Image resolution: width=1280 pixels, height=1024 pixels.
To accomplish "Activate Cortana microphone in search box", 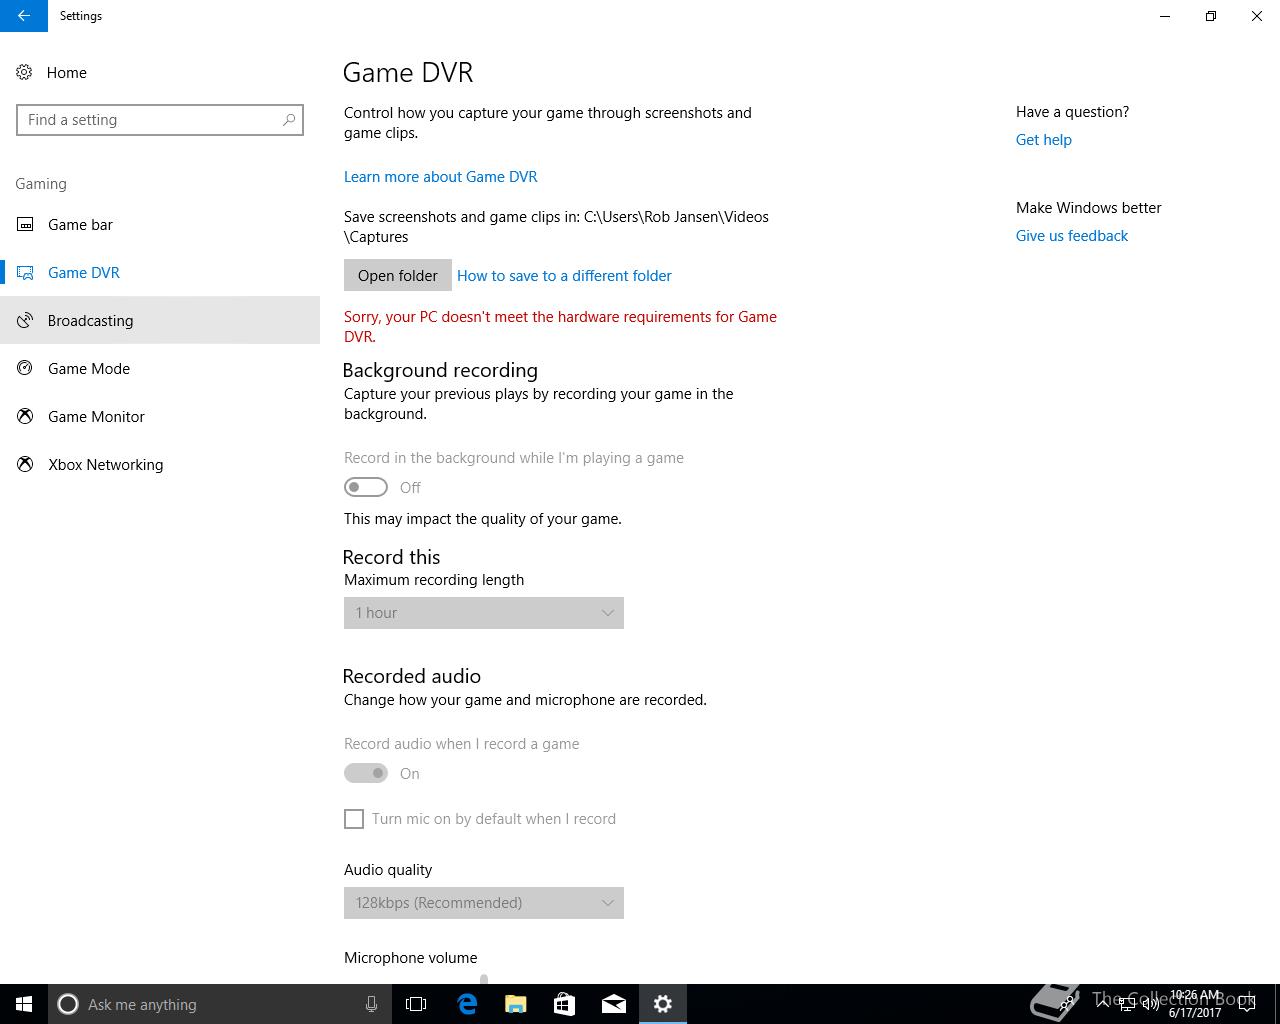I will tap(371, 1004).
